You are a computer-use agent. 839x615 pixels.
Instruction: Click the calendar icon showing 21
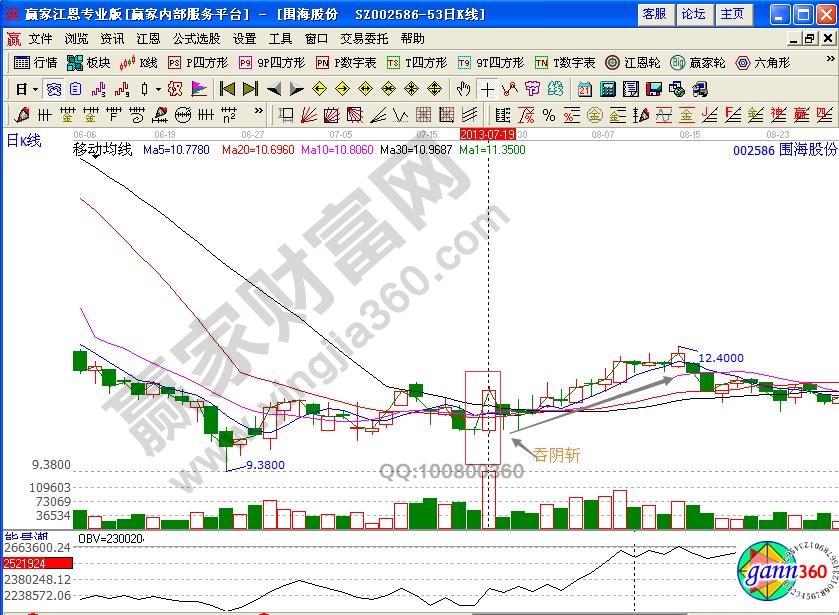585,88
